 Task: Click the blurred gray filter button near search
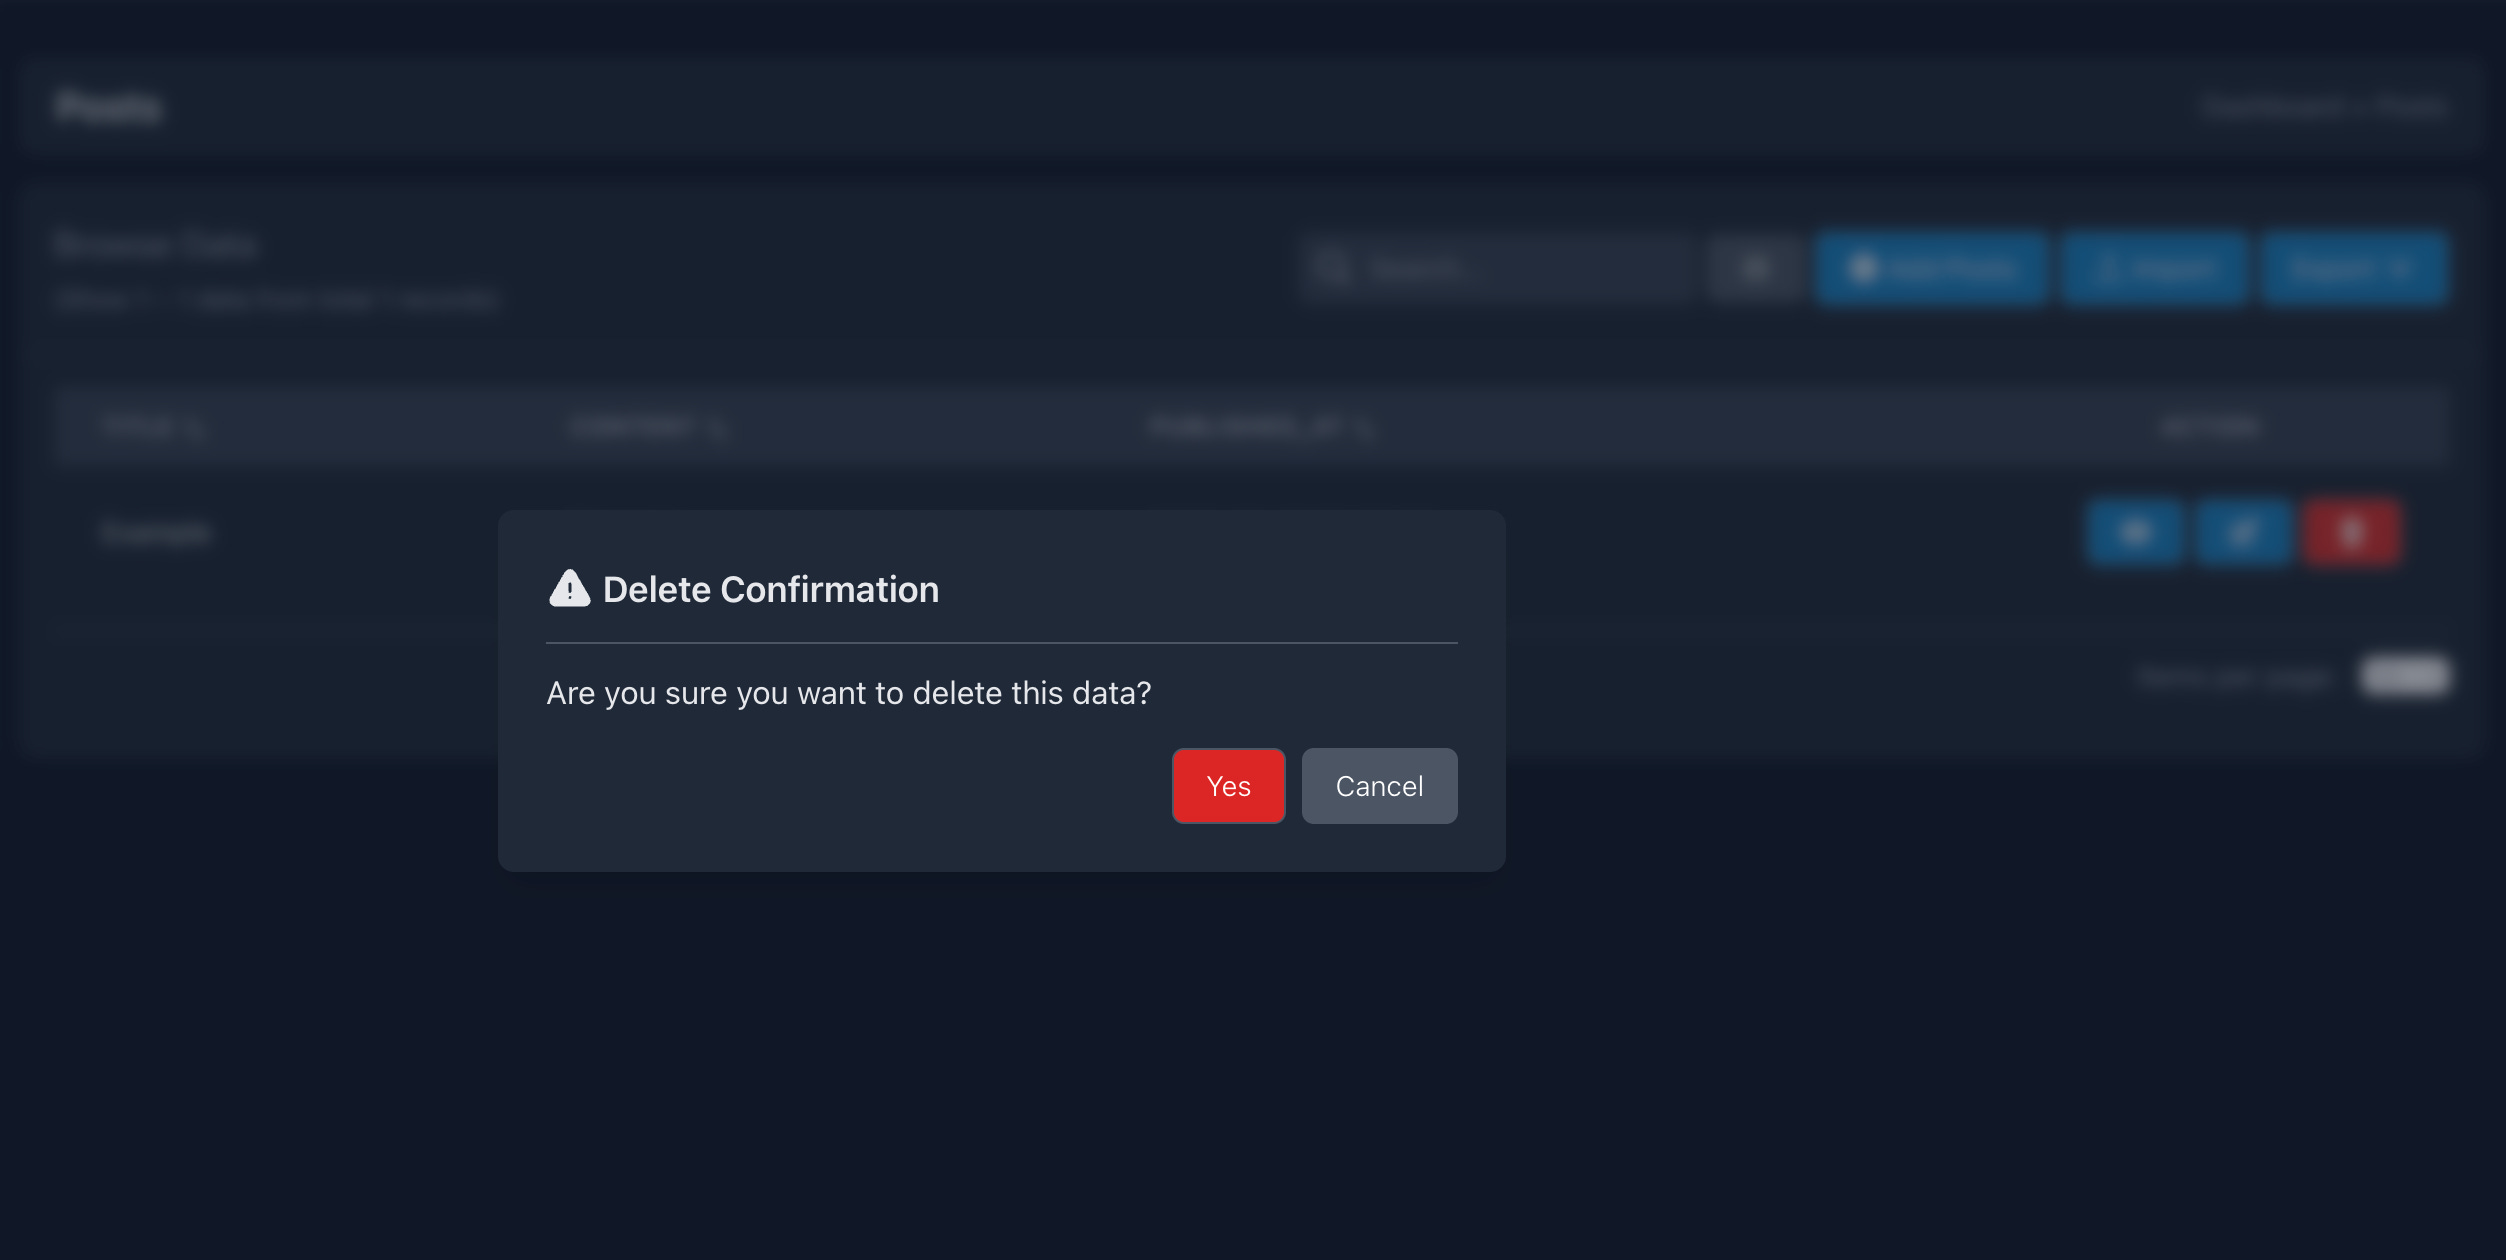1755,268
